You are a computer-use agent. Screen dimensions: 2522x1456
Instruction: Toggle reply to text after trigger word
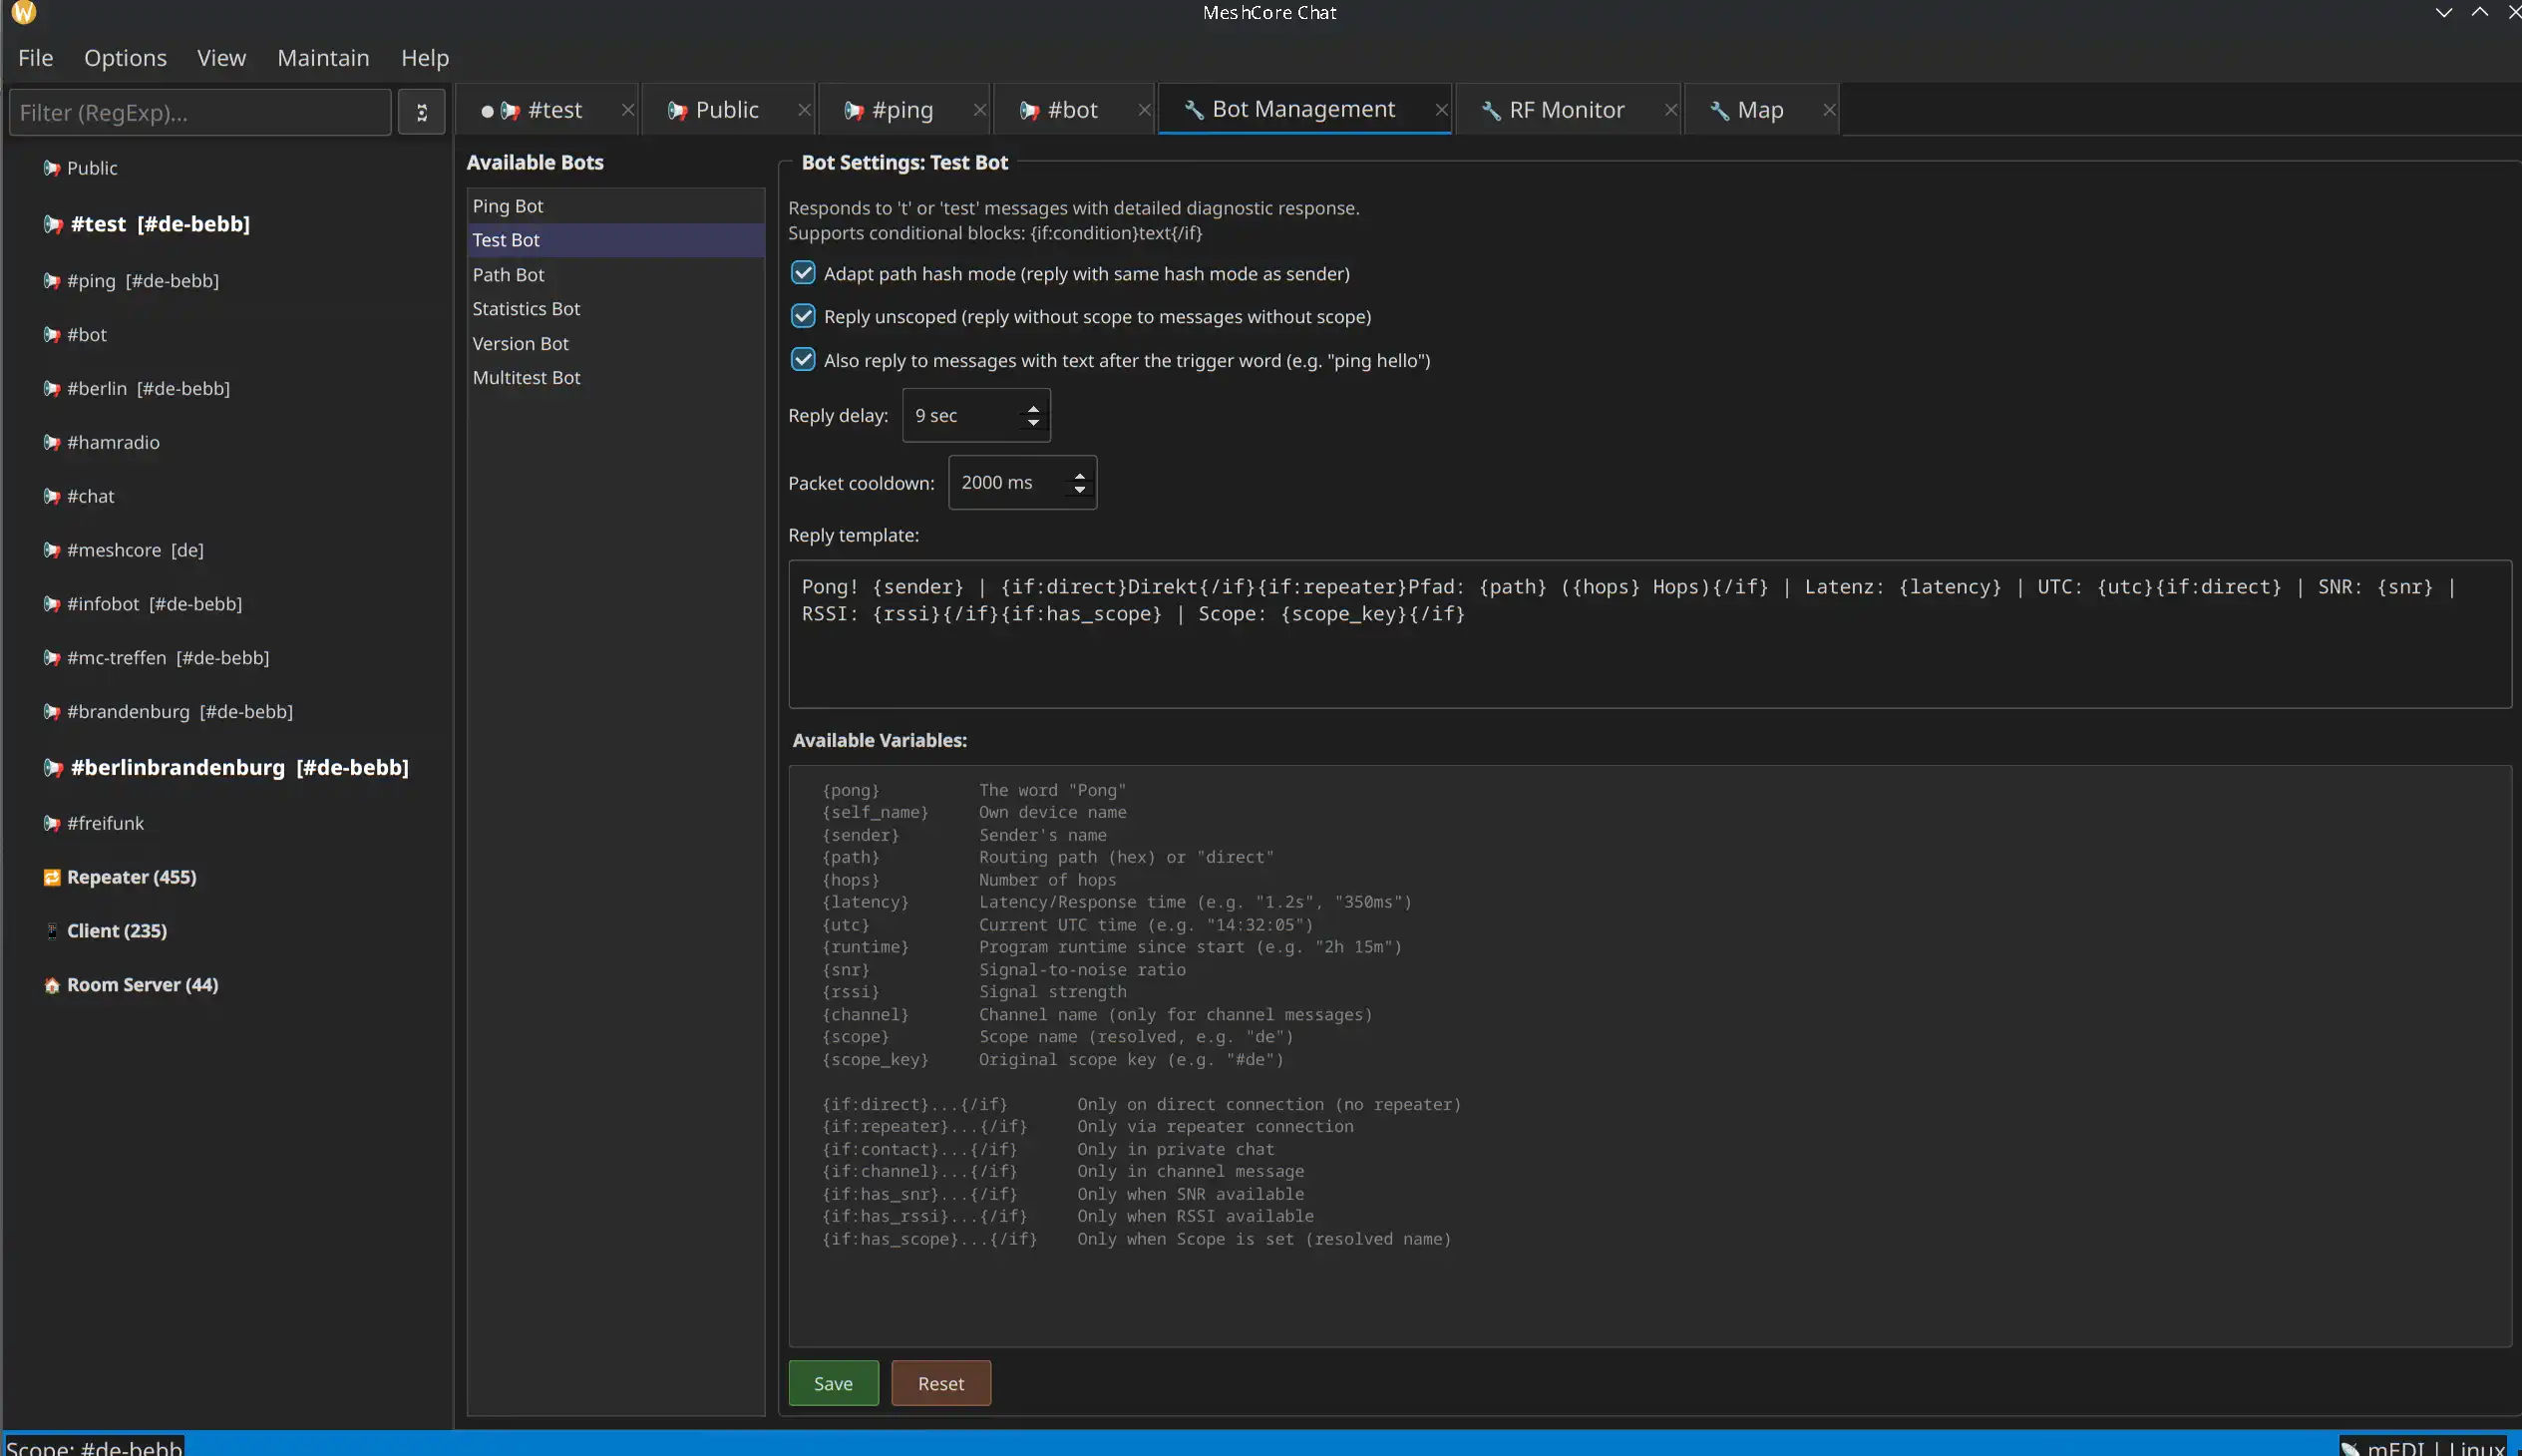pos(803,360)
